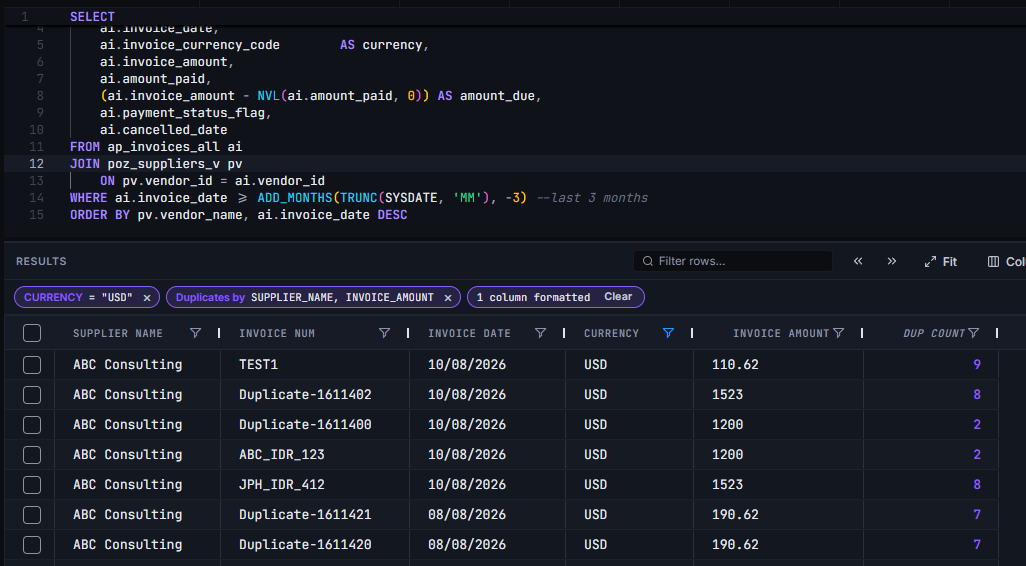
Task: Open filter for Dup Count column
Action: click(974, 333)
